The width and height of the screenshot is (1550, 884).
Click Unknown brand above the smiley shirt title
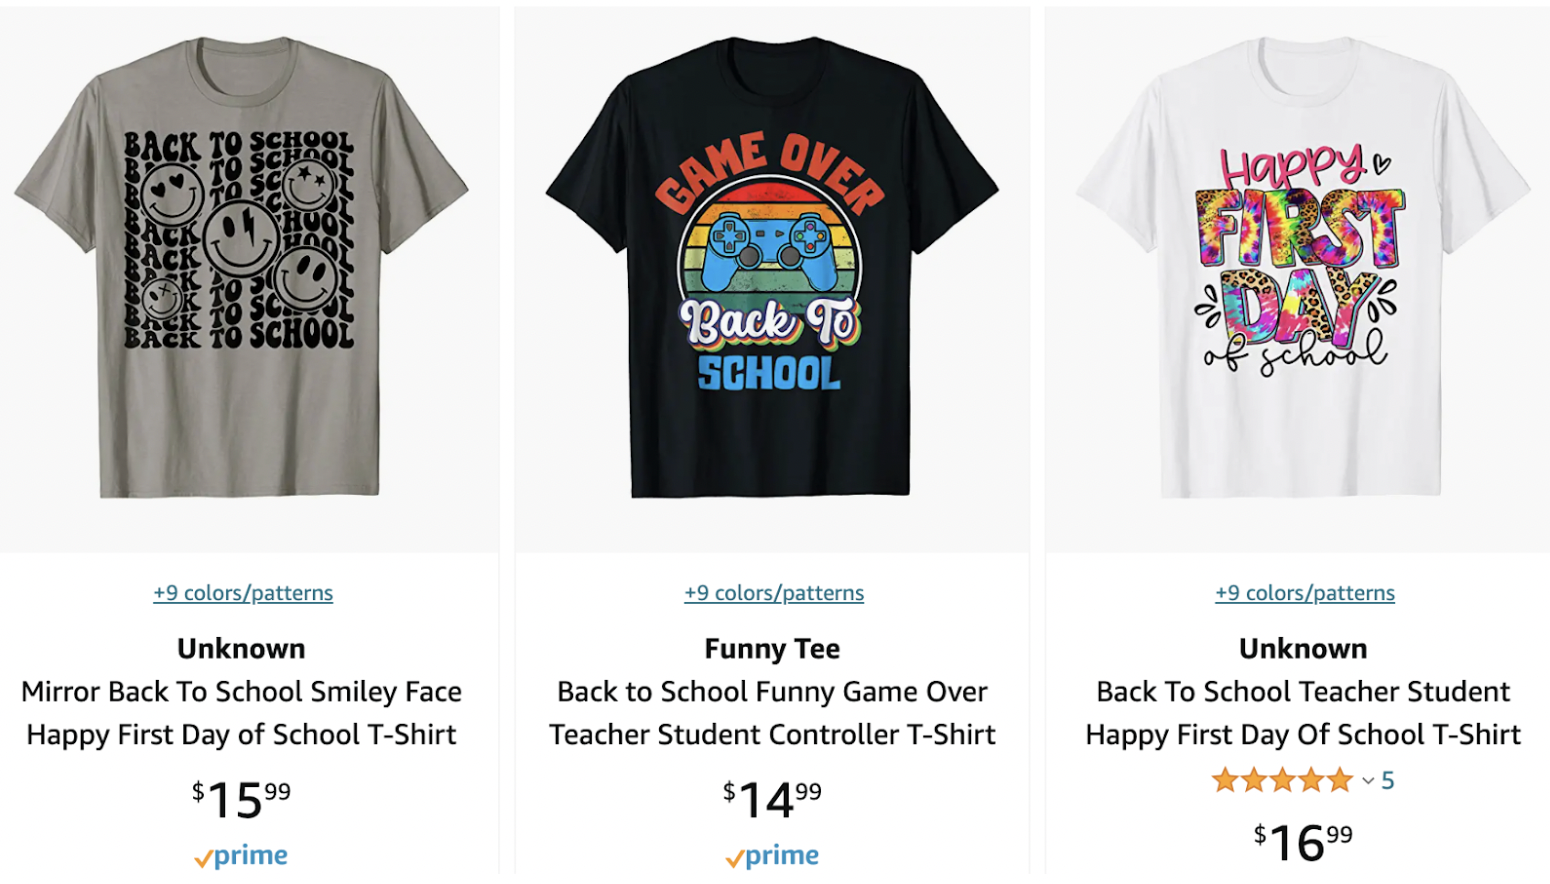pyautogui.click(x=241, y=649)
